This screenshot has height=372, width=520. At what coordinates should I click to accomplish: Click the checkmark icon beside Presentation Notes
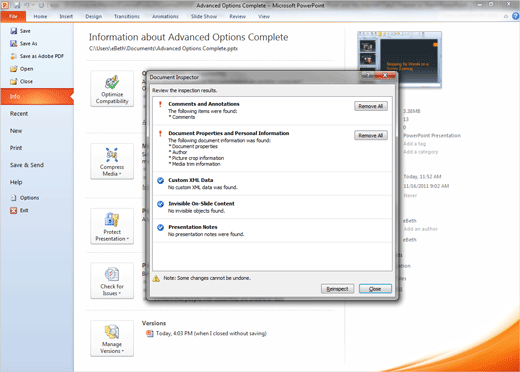160,227
